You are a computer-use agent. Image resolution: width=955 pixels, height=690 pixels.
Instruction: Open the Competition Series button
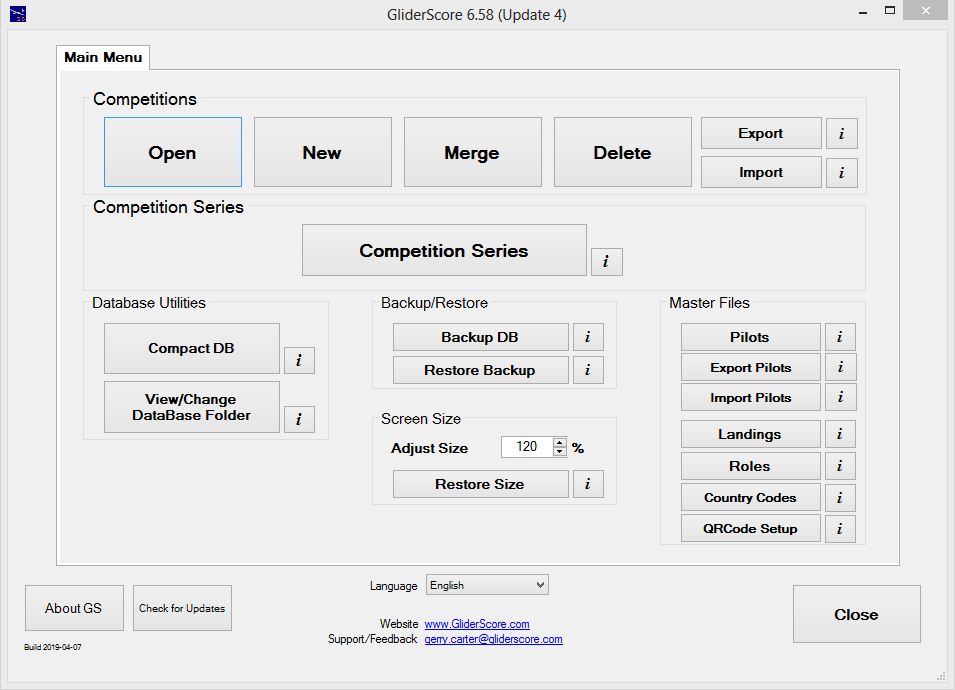pos(445,250)
